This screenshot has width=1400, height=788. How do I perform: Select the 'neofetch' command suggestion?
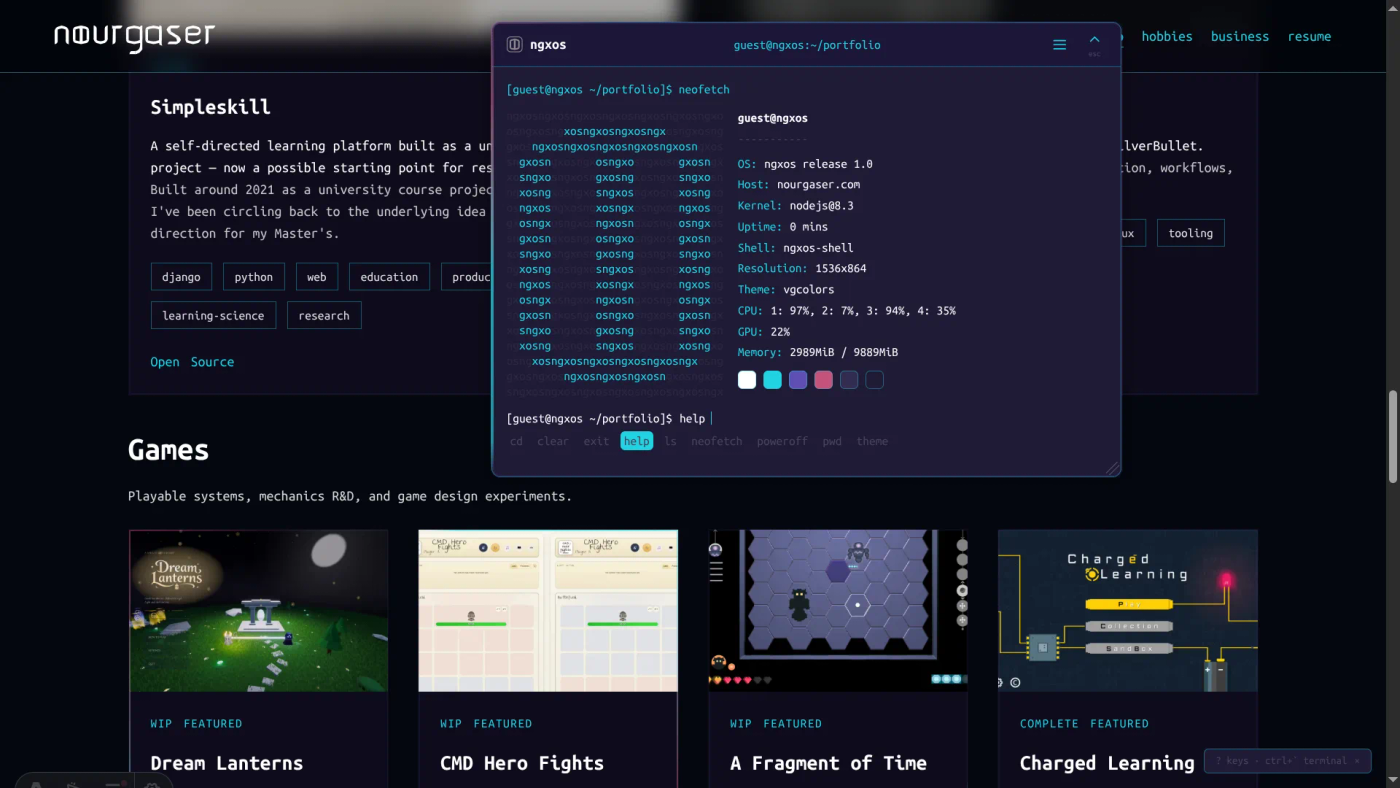tap(717, 441)
